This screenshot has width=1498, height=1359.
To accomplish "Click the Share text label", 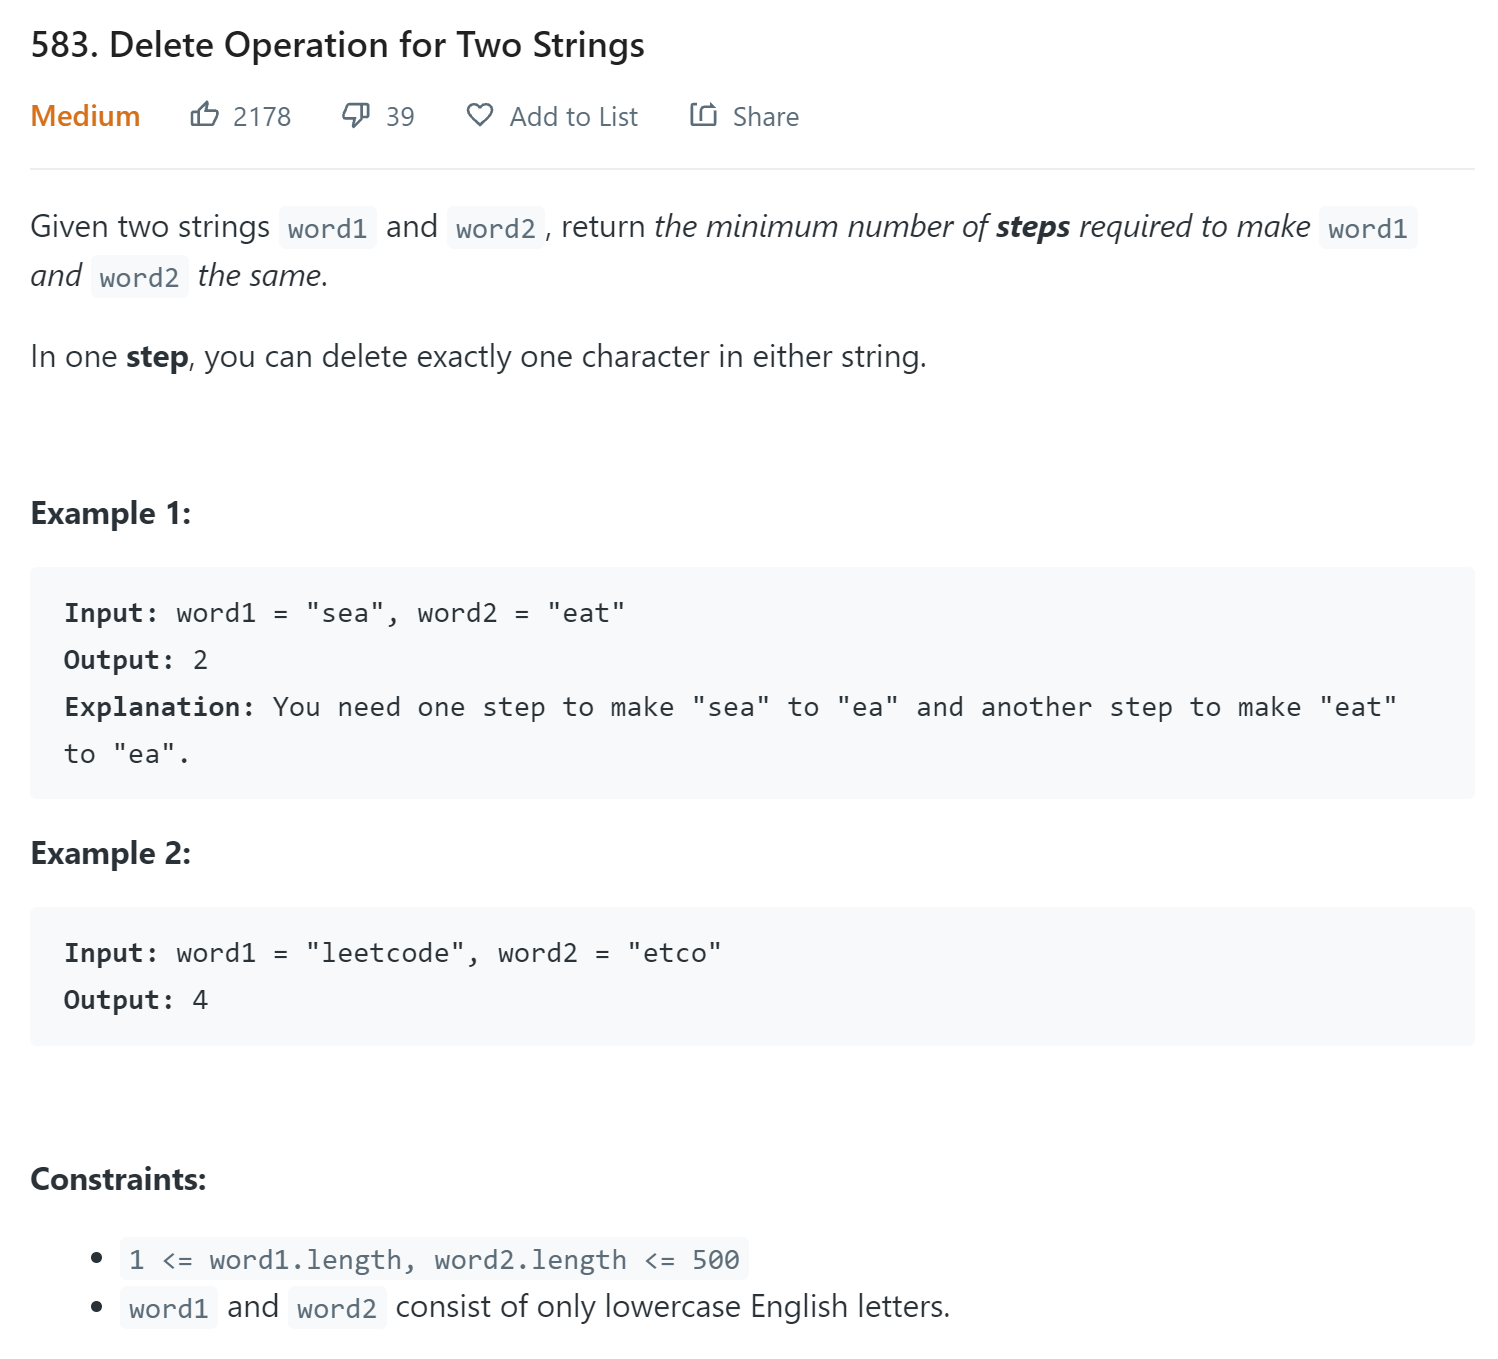I will coord(765,117).
